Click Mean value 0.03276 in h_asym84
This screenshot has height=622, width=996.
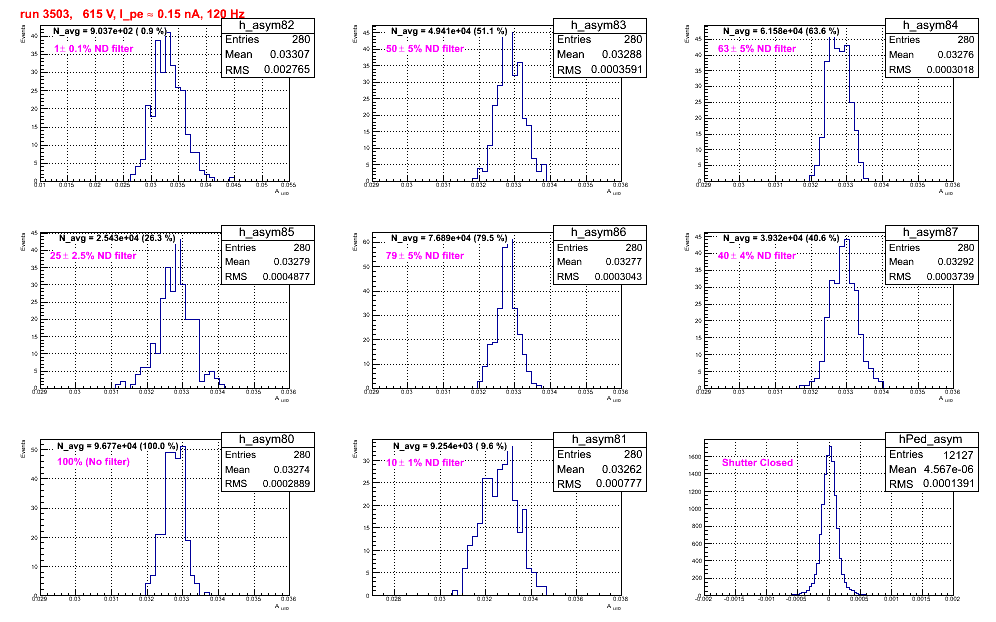click(955, 55)
